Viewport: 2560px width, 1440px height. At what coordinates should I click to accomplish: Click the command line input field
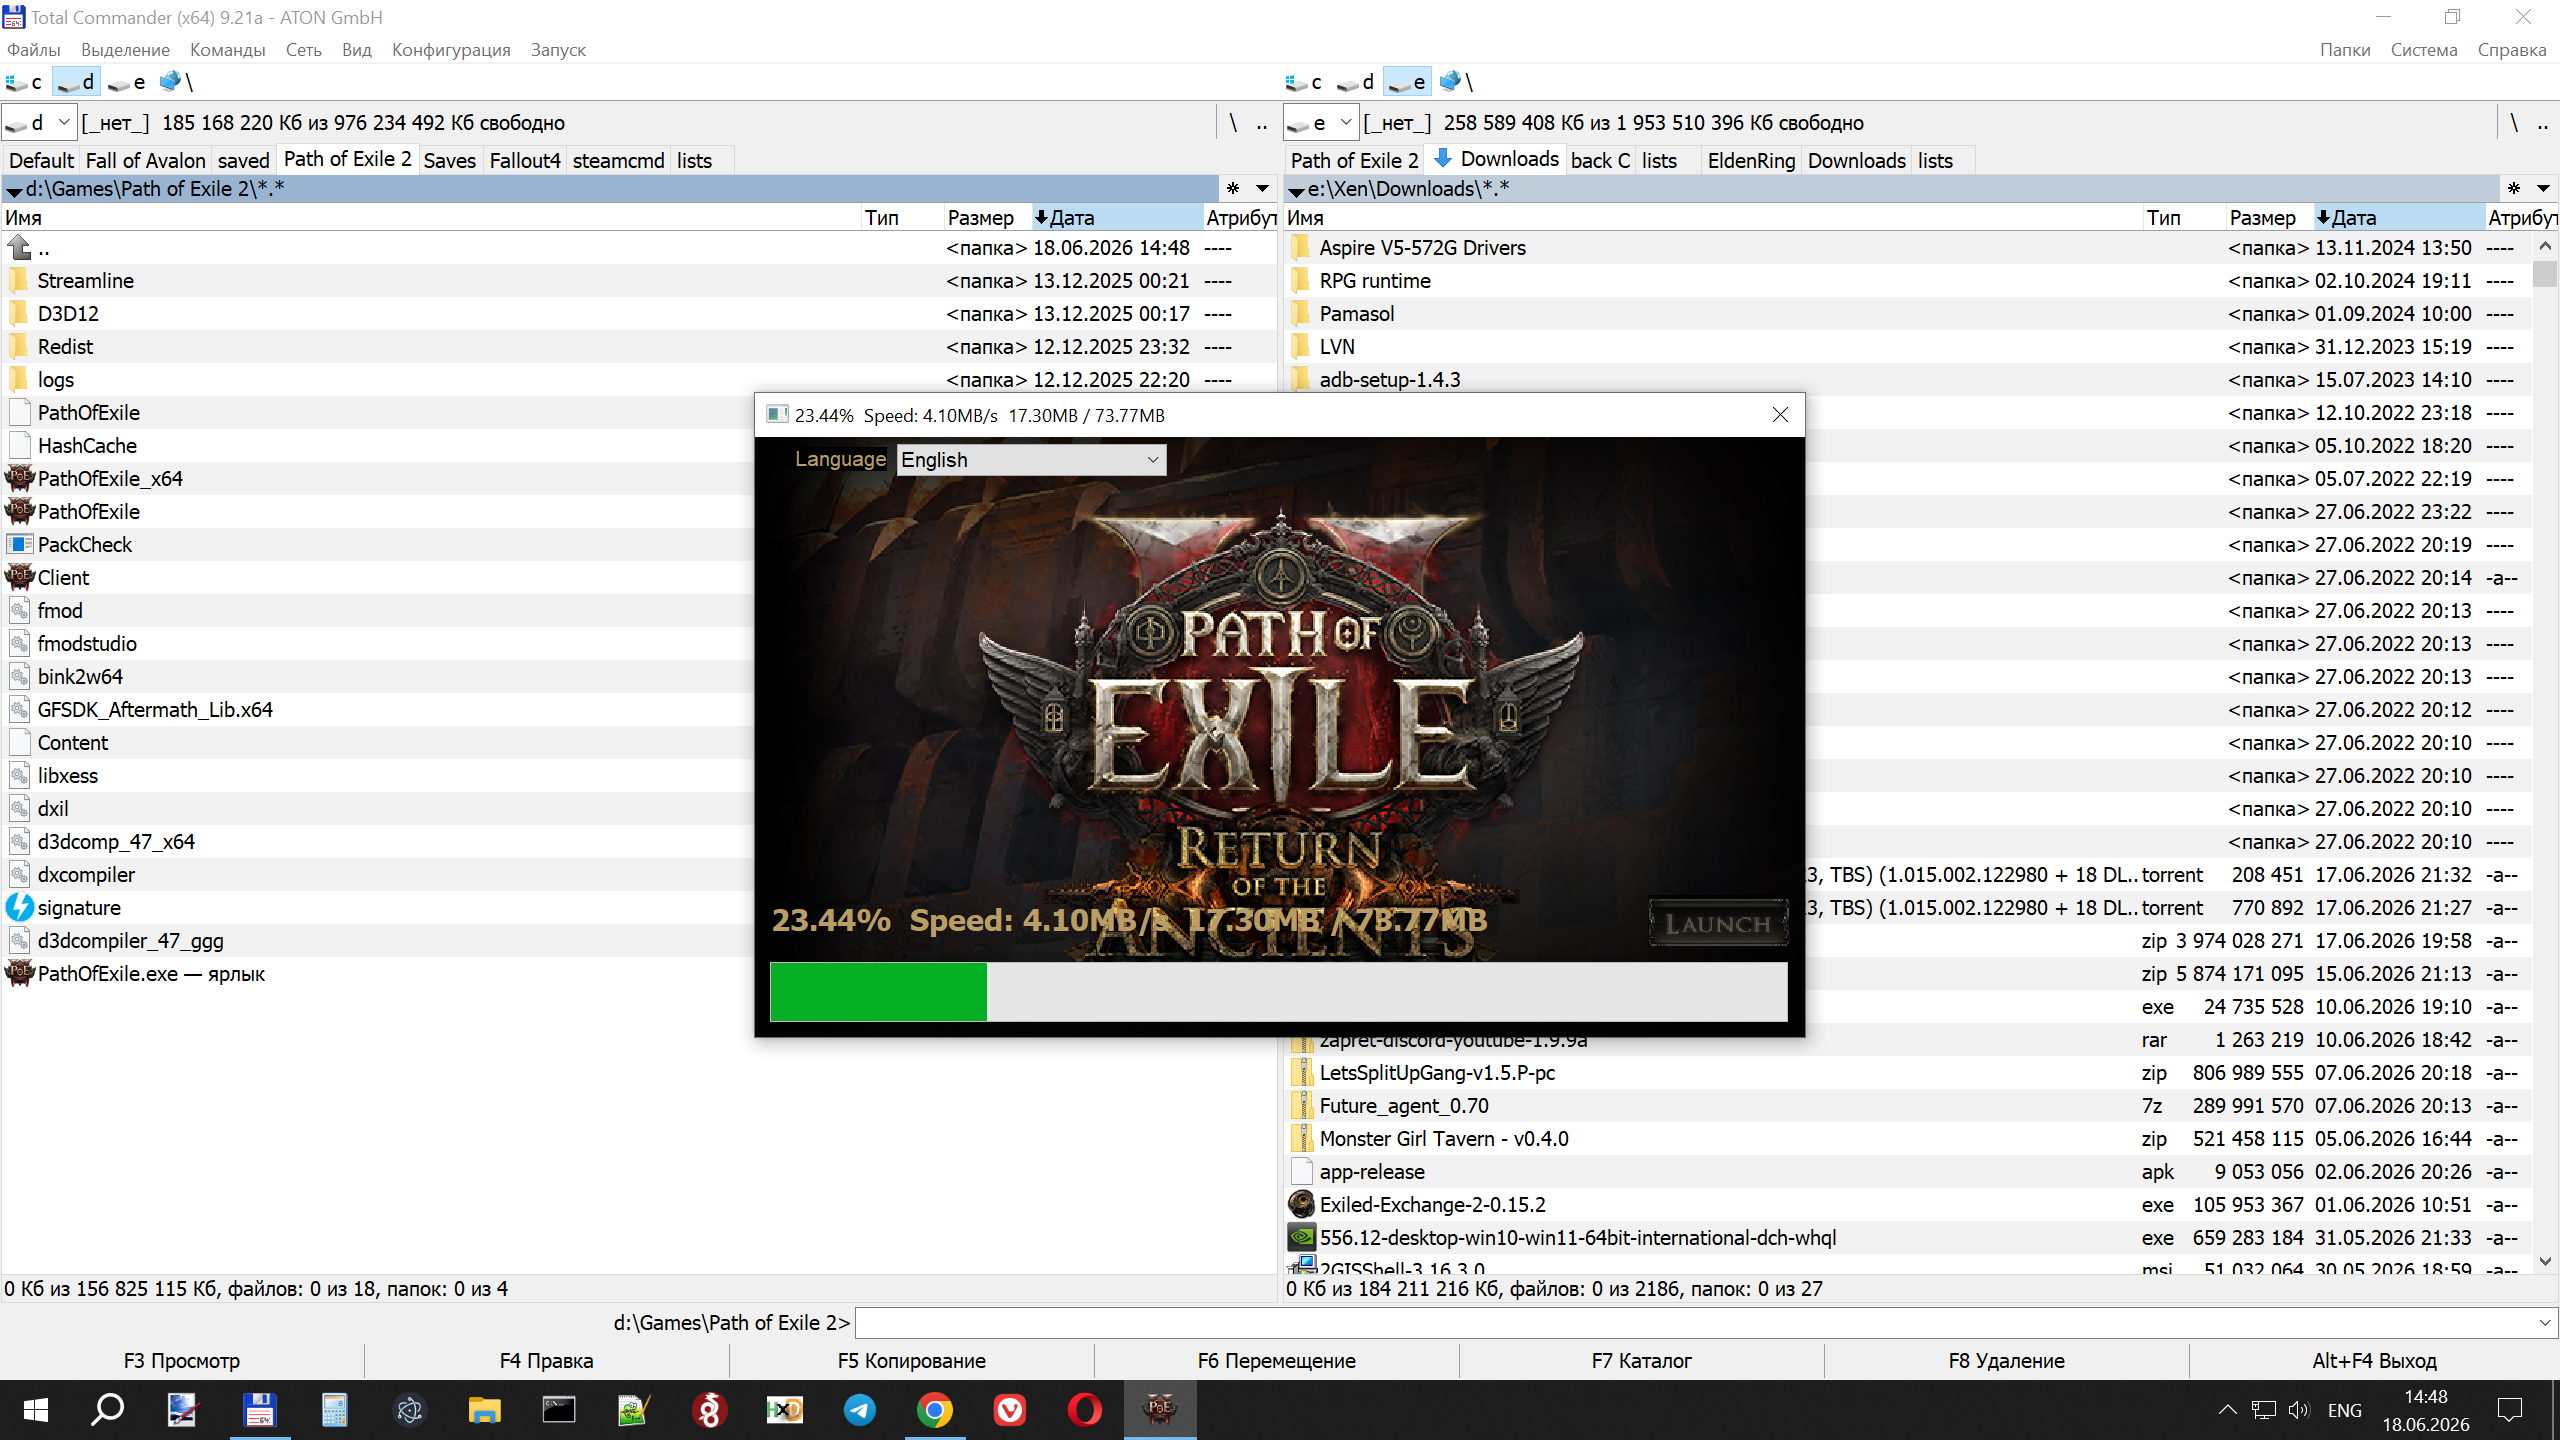1695,1323
